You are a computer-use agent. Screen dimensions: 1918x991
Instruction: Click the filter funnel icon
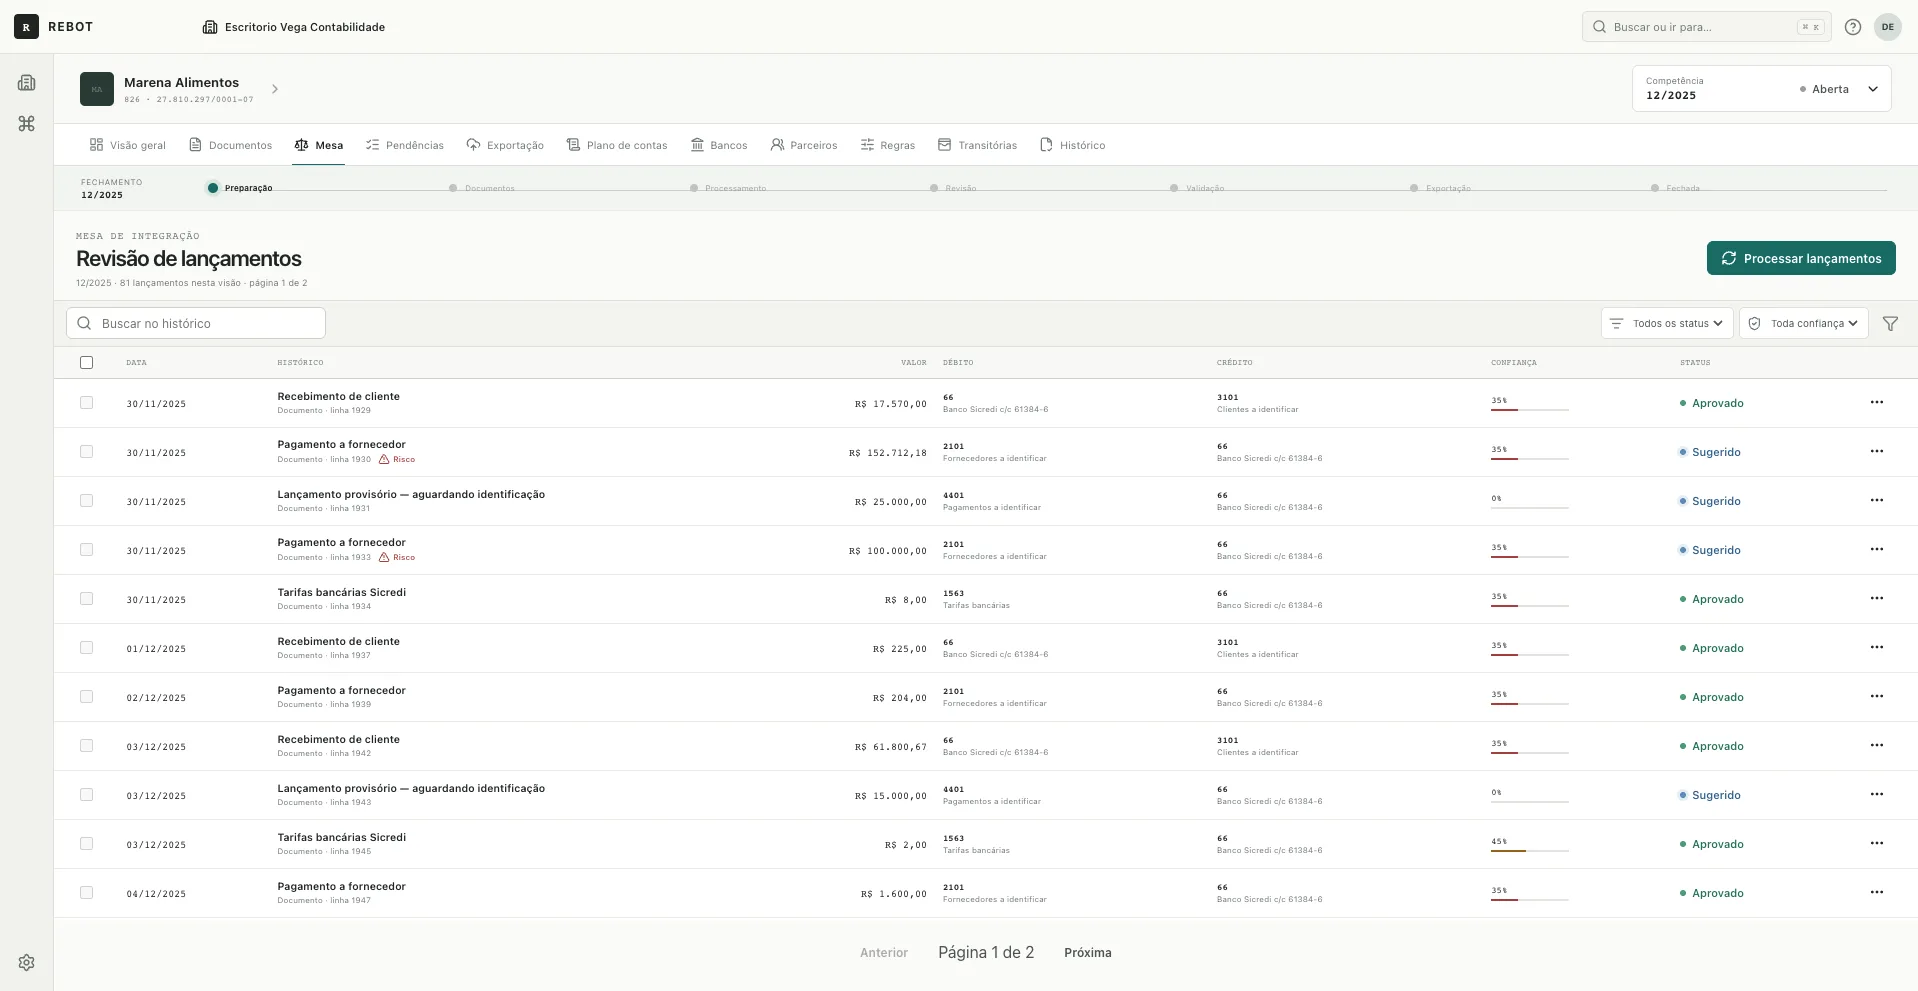click(1890, 323)
